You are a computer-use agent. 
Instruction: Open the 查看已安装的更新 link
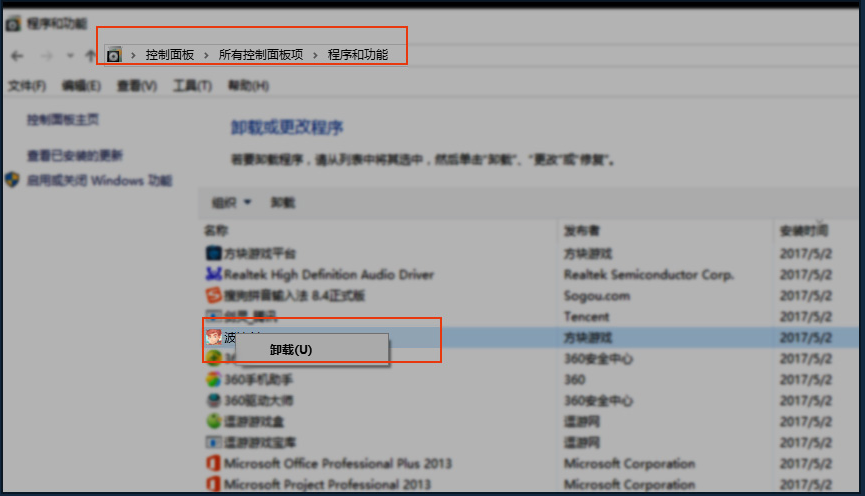point(75,156)
